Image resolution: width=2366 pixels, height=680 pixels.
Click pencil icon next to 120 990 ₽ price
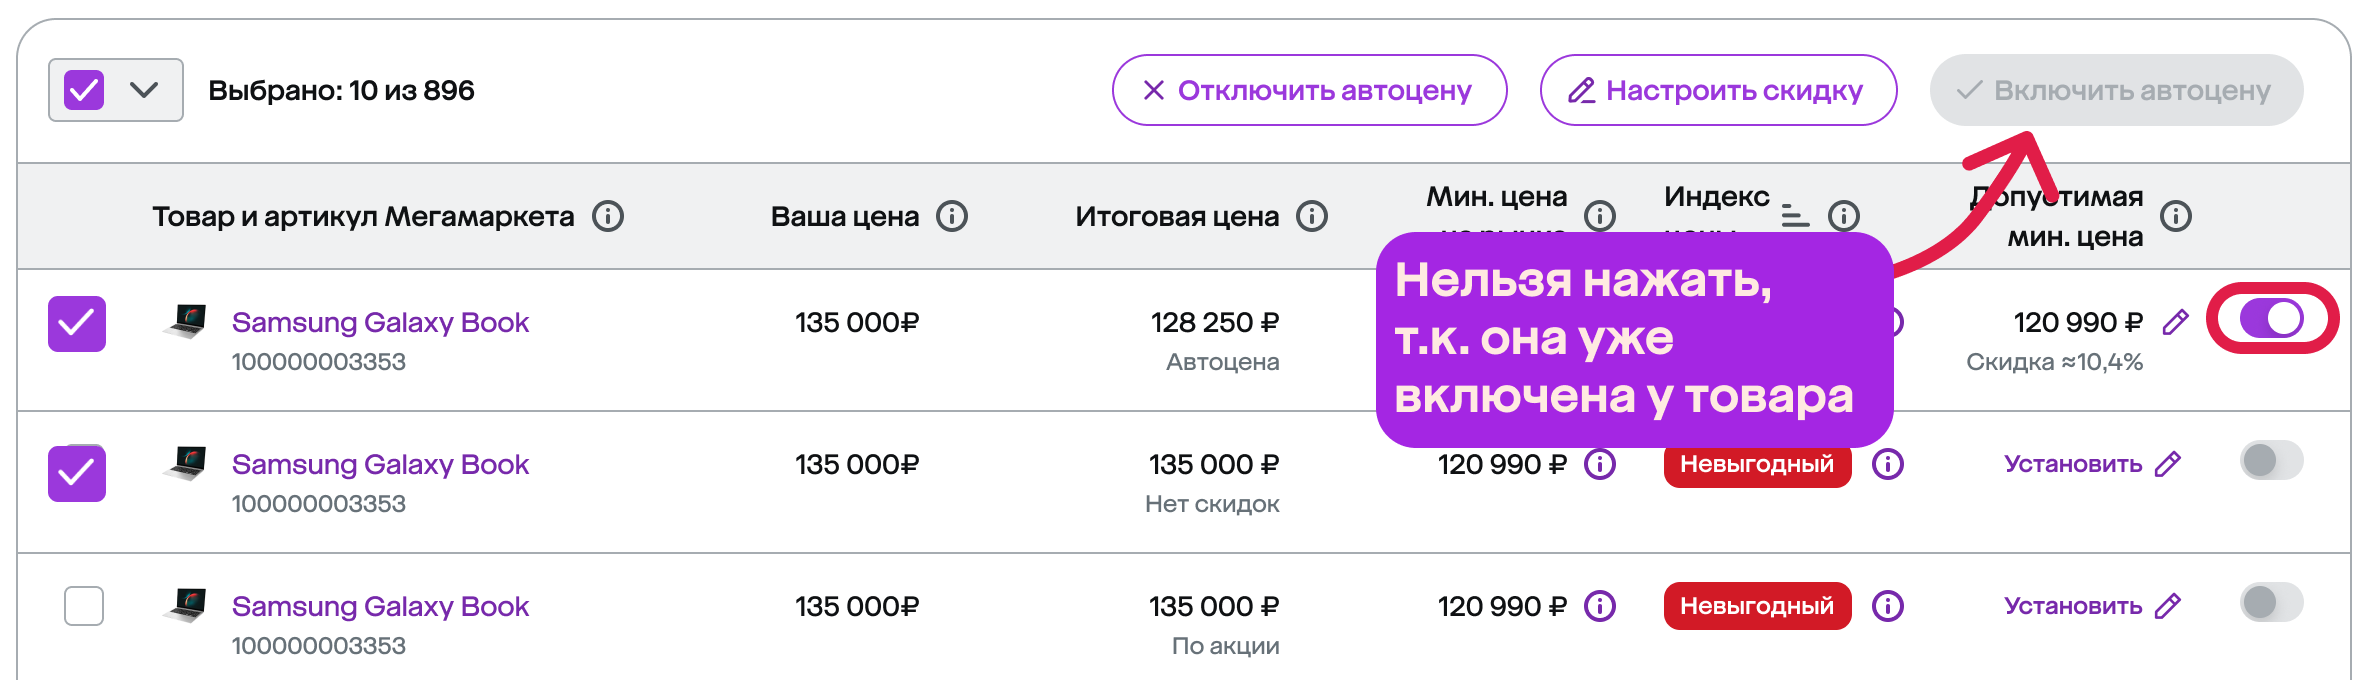click(x=2176, y=322)
